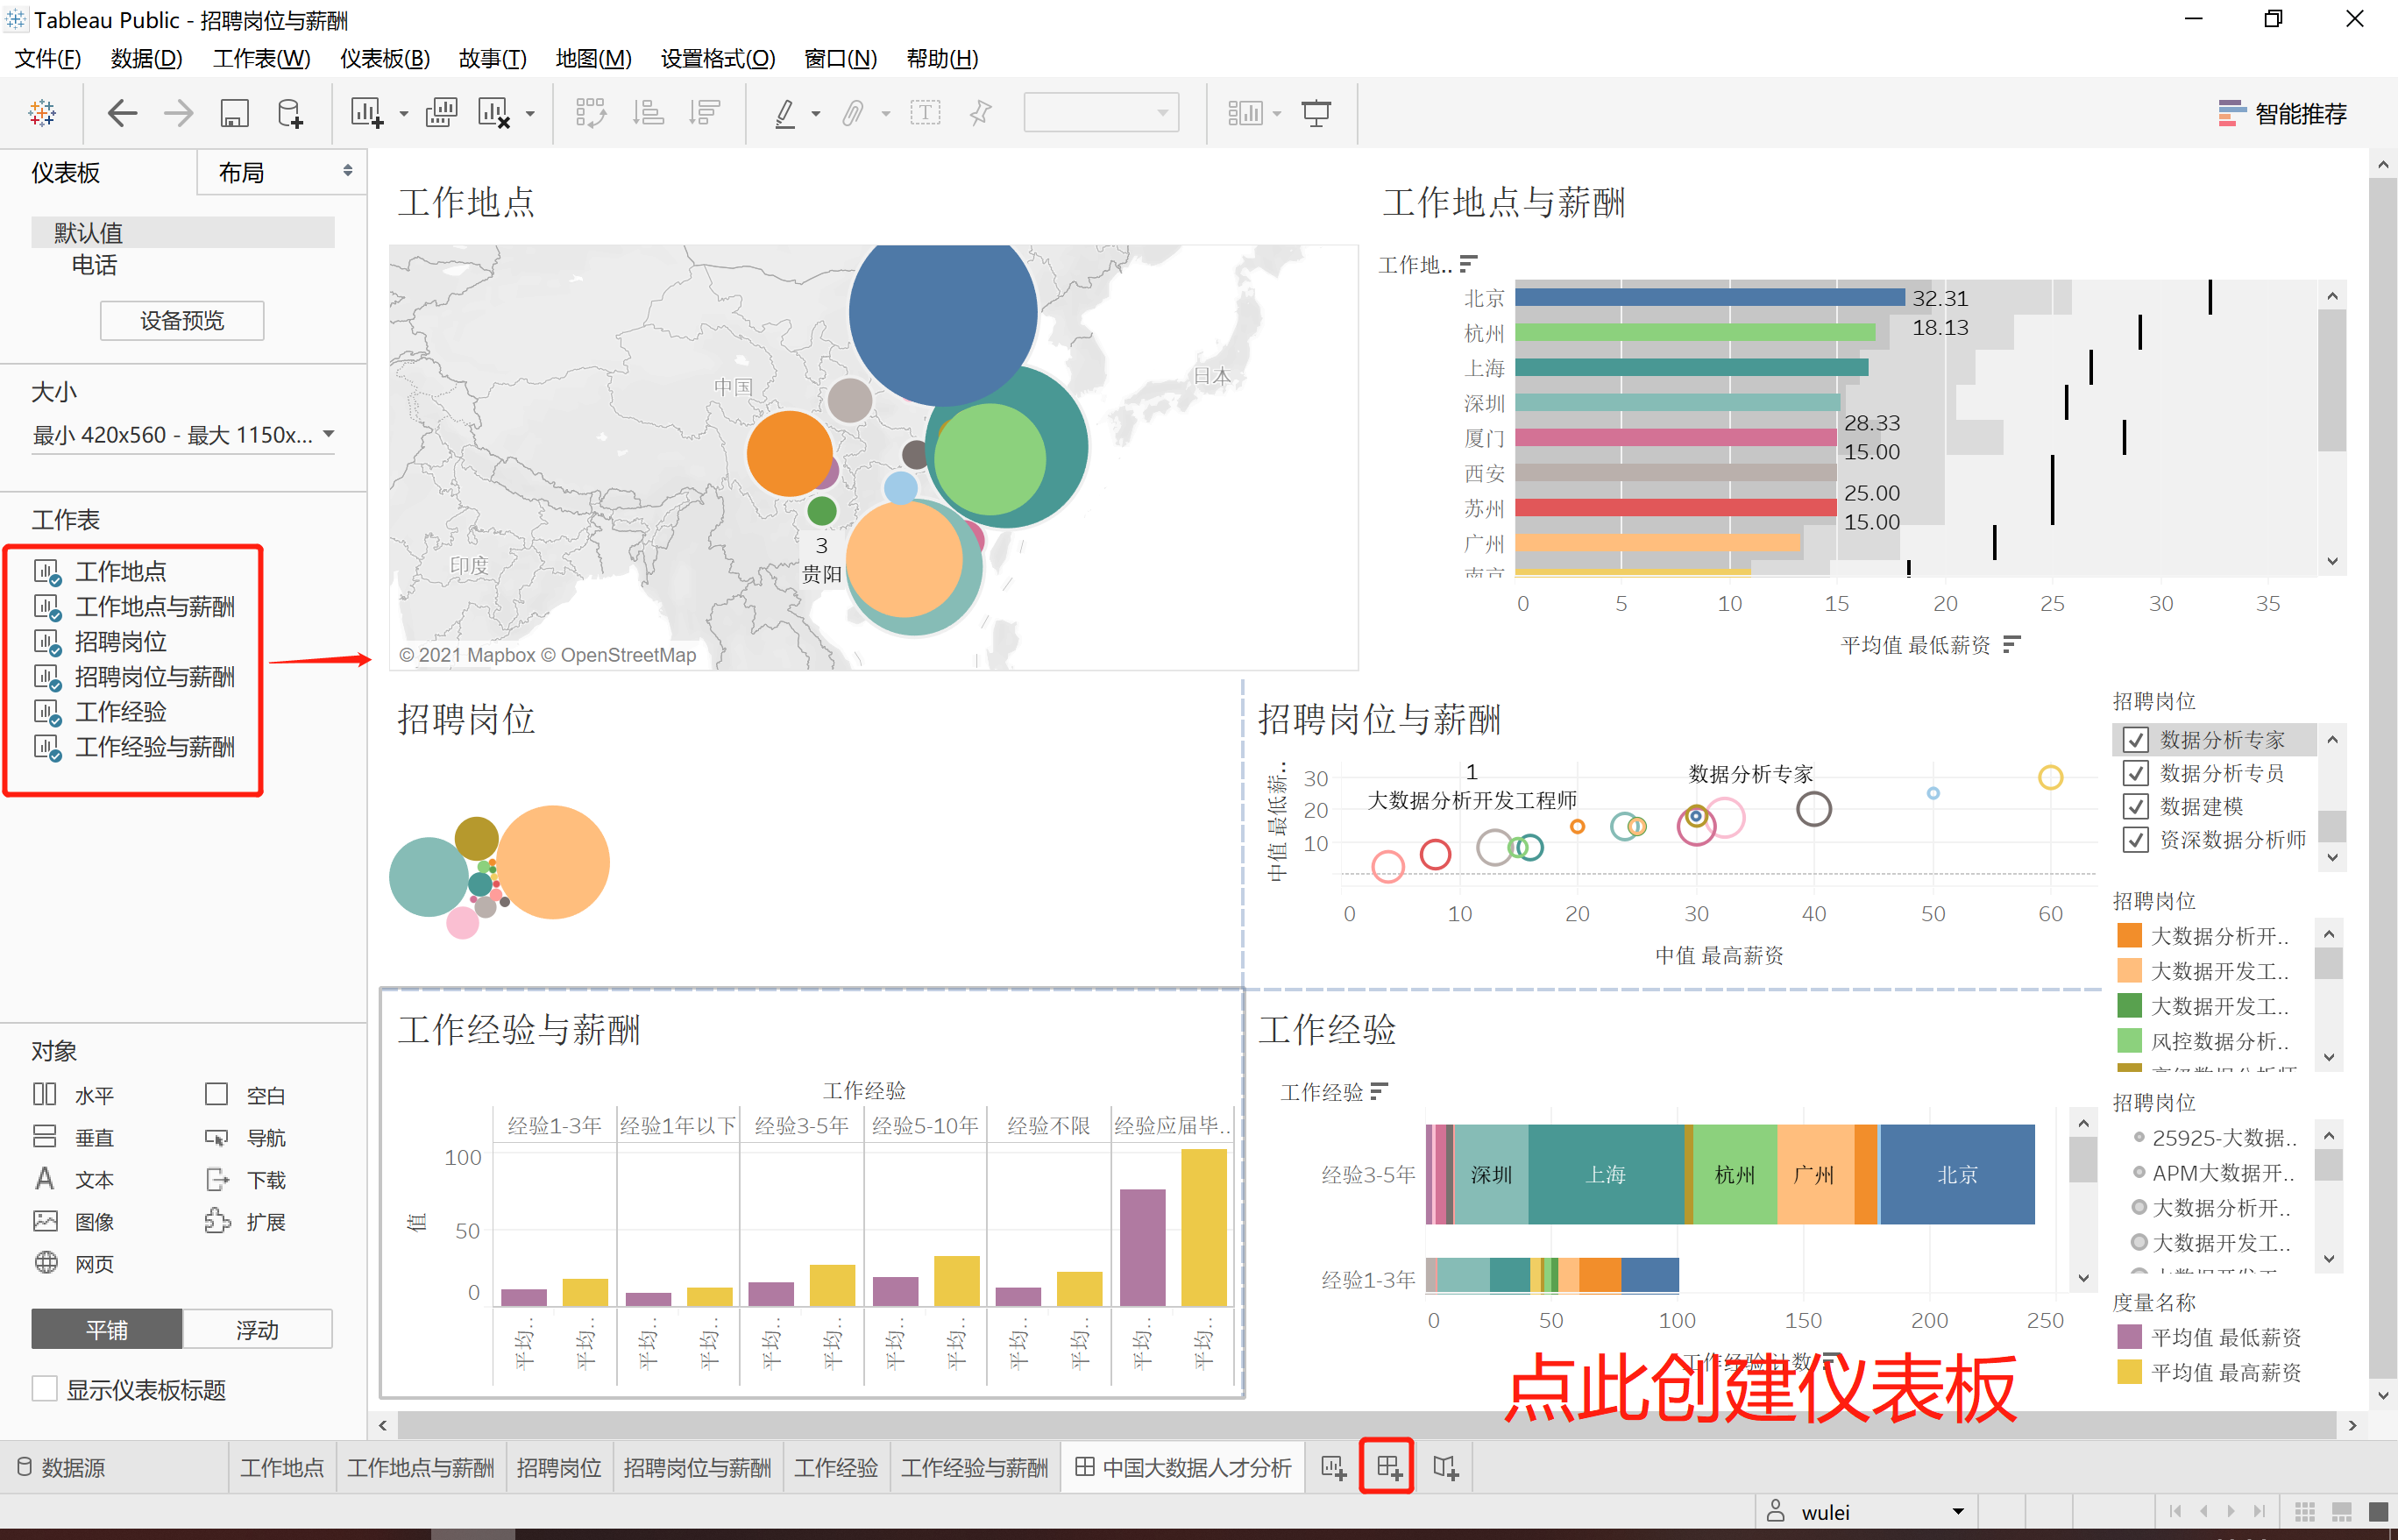
Task: Click the 平均值 最高薪资 yellow legend swatch
Action: coord(2129,1372)
